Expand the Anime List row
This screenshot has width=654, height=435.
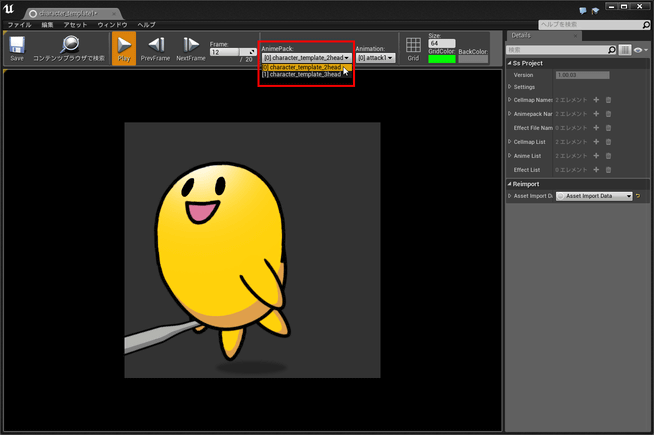(510, 156)
